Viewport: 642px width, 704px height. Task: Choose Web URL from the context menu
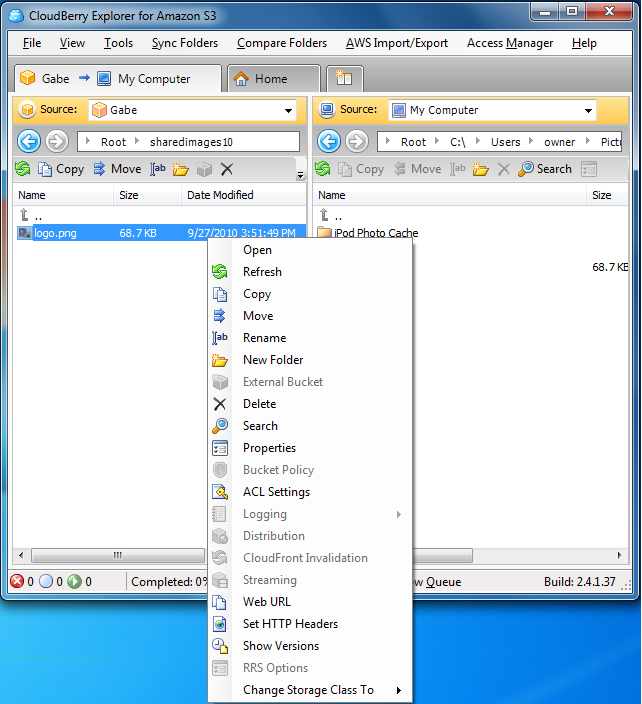[310, 602]
